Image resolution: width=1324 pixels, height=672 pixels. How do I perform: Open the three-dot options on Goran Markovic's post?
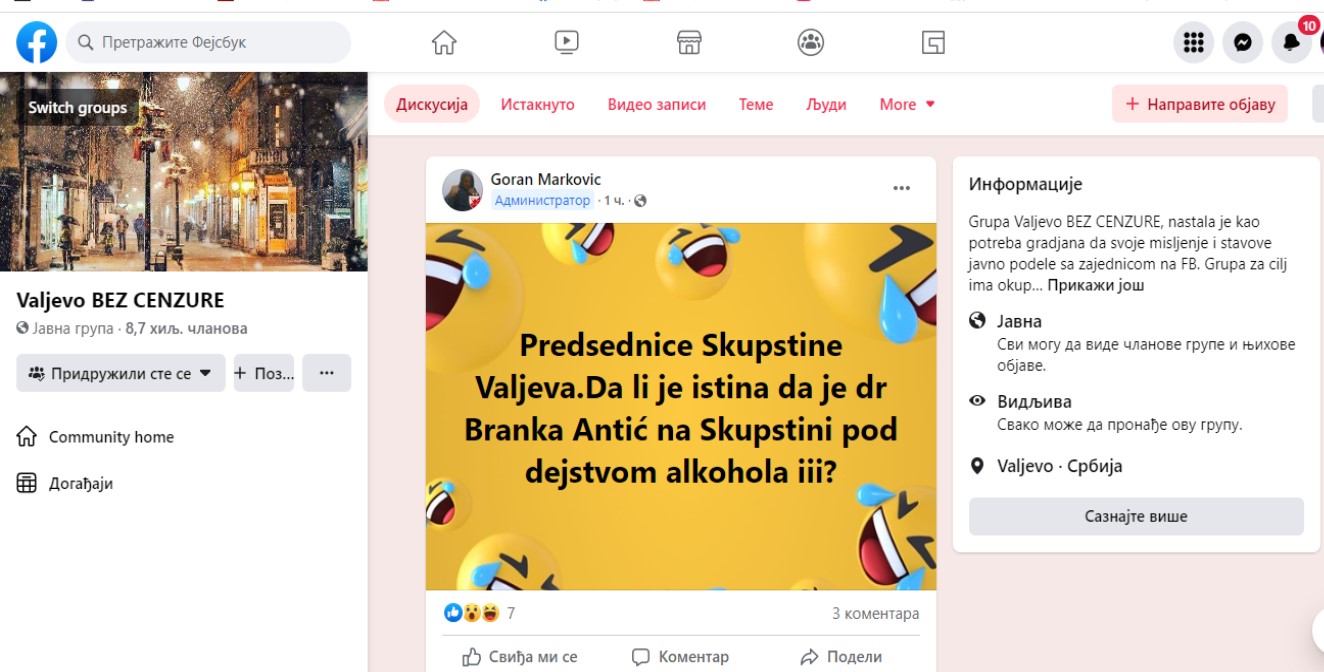902,188
